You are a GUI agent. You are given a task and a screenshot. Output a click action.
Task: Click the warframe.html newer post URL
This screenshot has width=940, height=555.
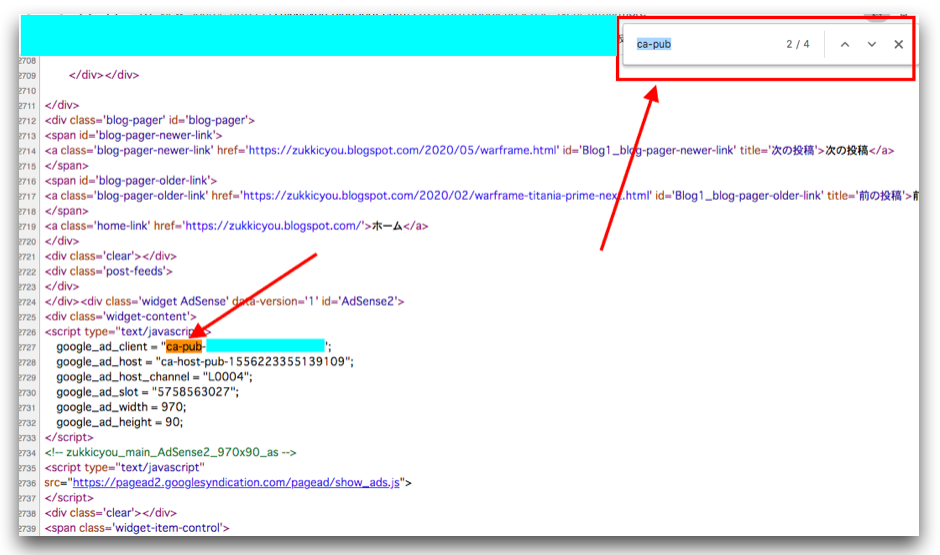pos(403,150)
